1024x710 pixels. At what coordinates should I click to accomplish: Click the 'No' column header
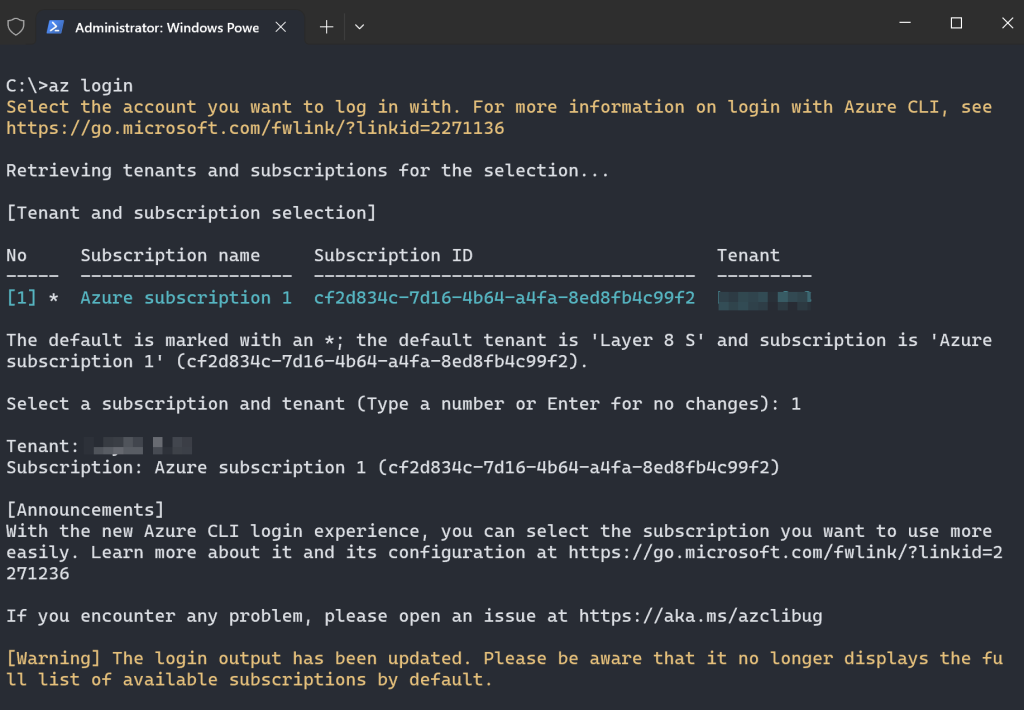point(16,255)
